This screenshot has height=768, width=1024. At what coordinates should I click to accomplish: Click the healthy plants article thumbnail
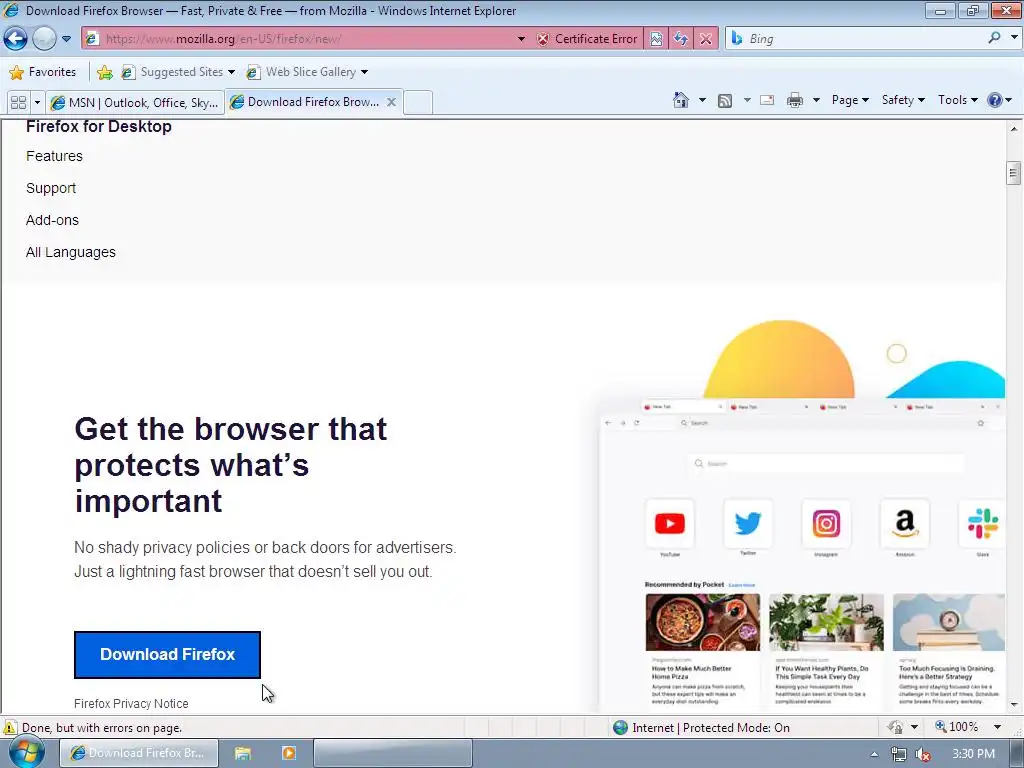[826, 622]
